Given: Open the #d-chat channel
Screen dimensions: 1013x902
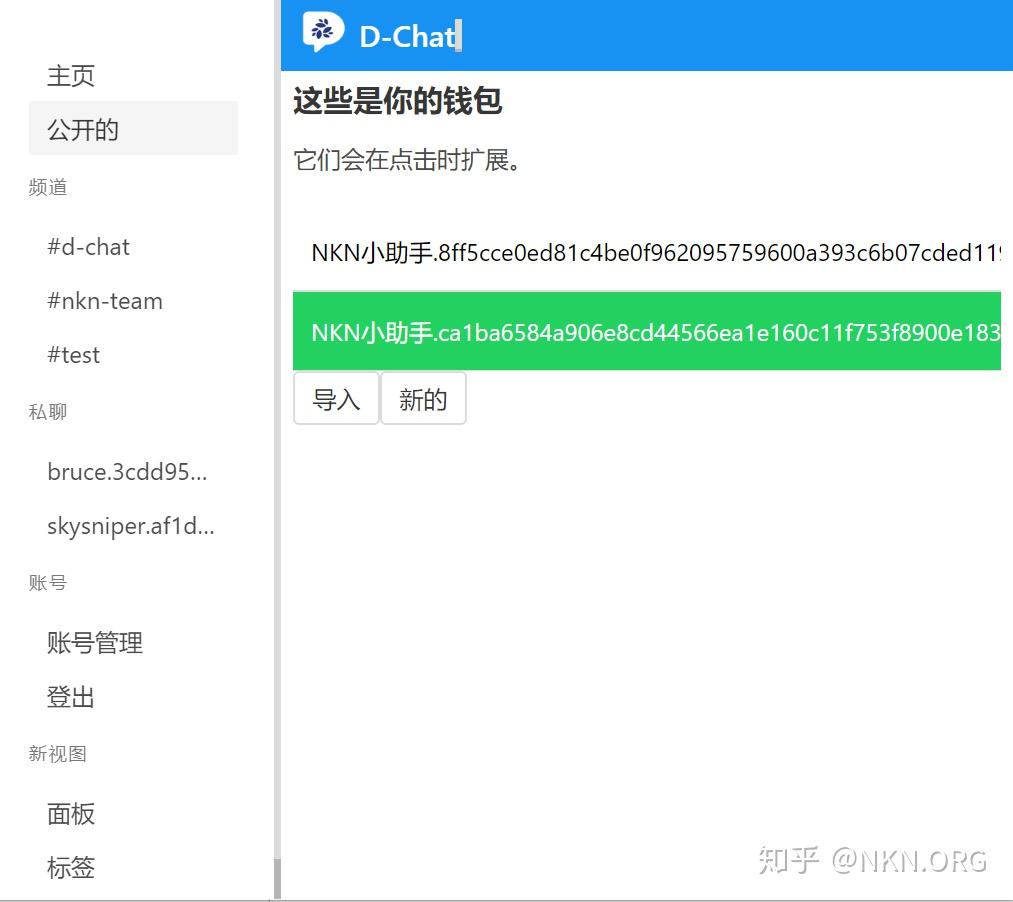Looking at the screenshot, I should [89, 247].
